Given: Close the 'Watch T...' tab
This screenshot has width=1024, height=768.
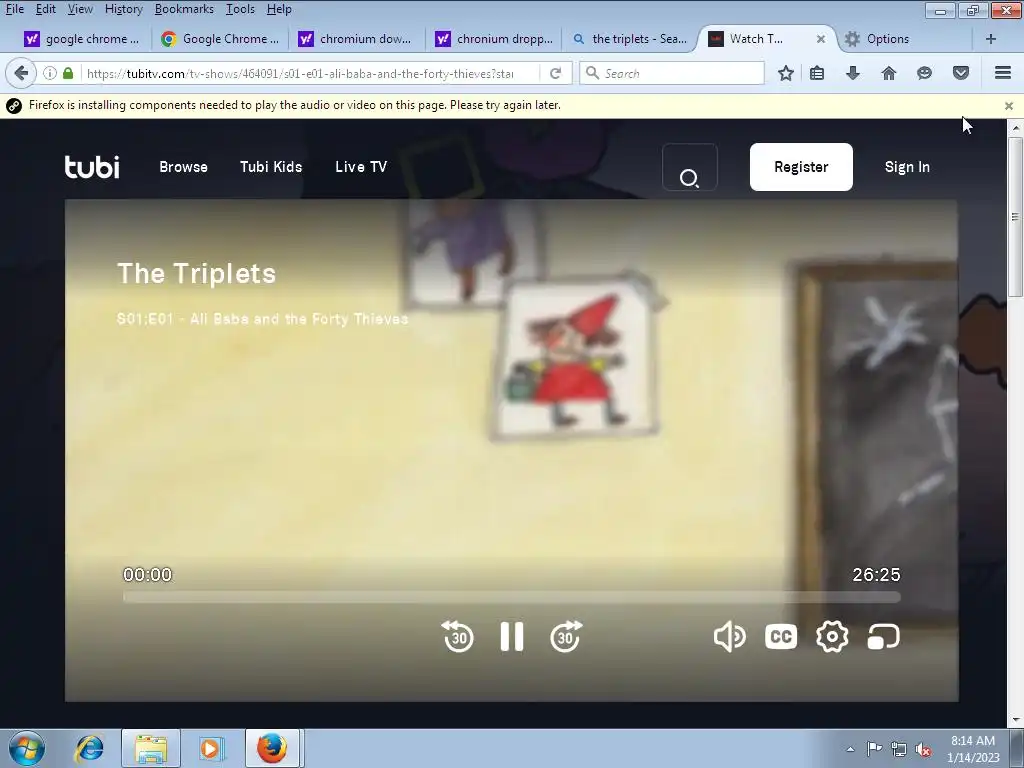Looking at the screenshot, I should click(x=821, y=39).
